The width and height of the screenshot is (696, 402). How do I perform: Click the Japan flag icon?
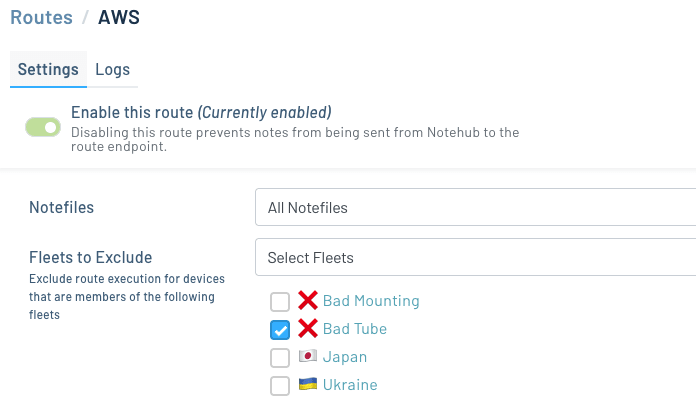pyautogui.click(x=307, y=357)
